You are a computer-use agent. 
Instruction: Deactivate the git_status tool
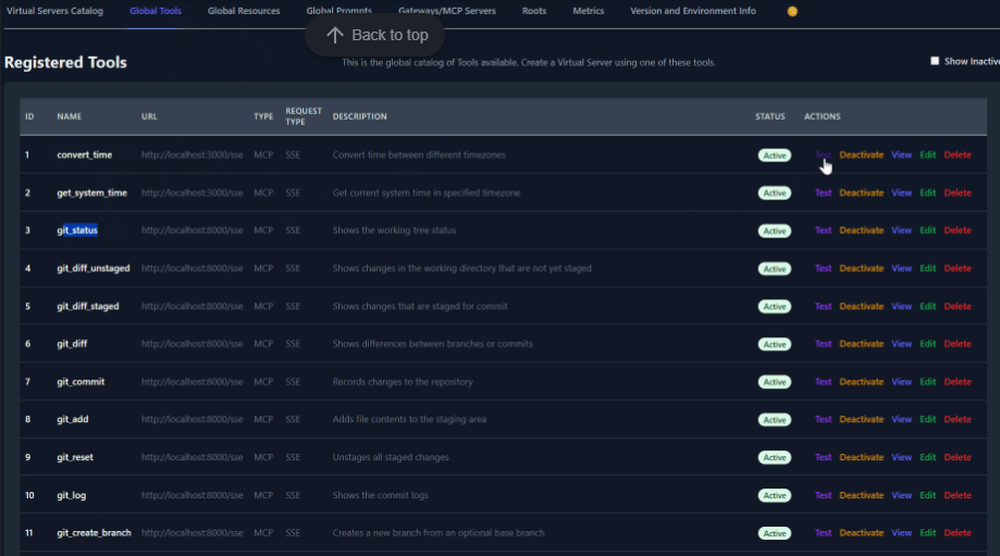tap(861, 230)
